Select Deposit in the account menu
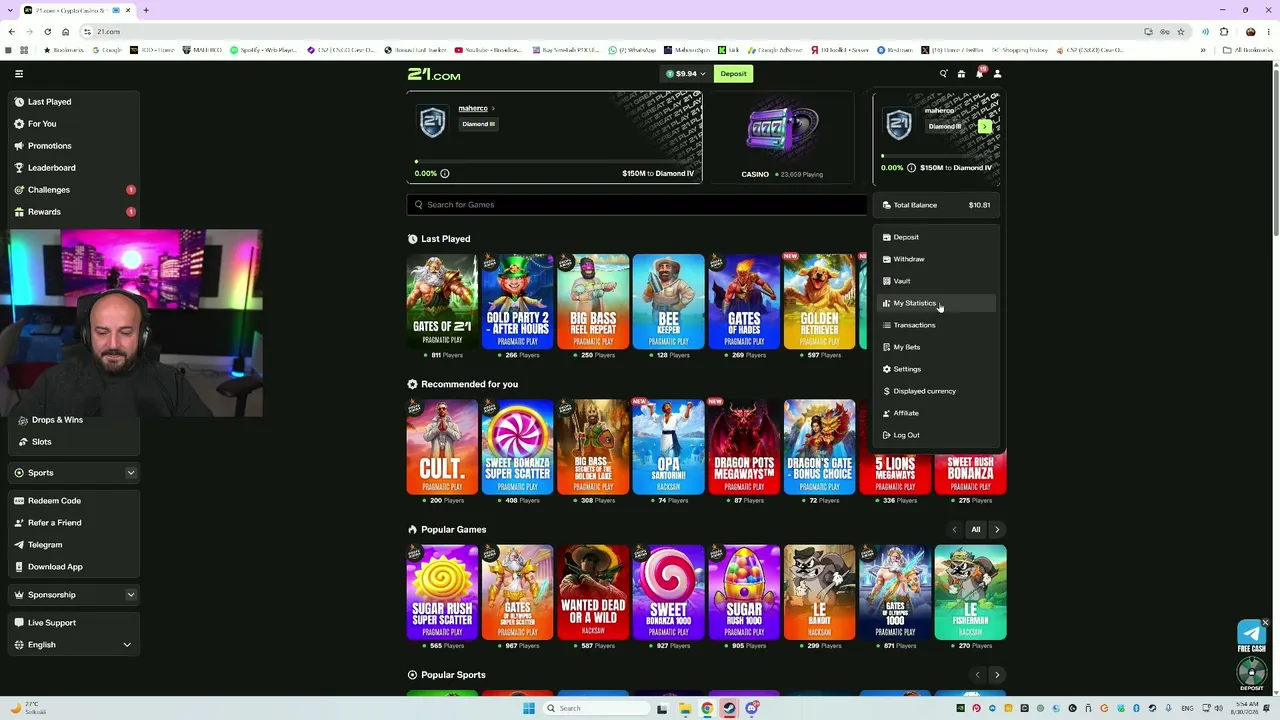 937,237
